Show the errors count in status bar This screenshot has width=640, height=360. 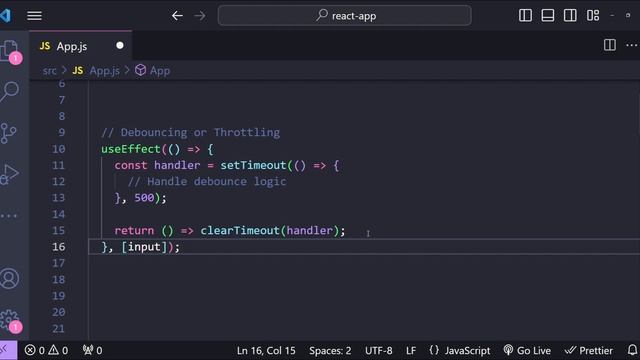click(x=35, y=350)
